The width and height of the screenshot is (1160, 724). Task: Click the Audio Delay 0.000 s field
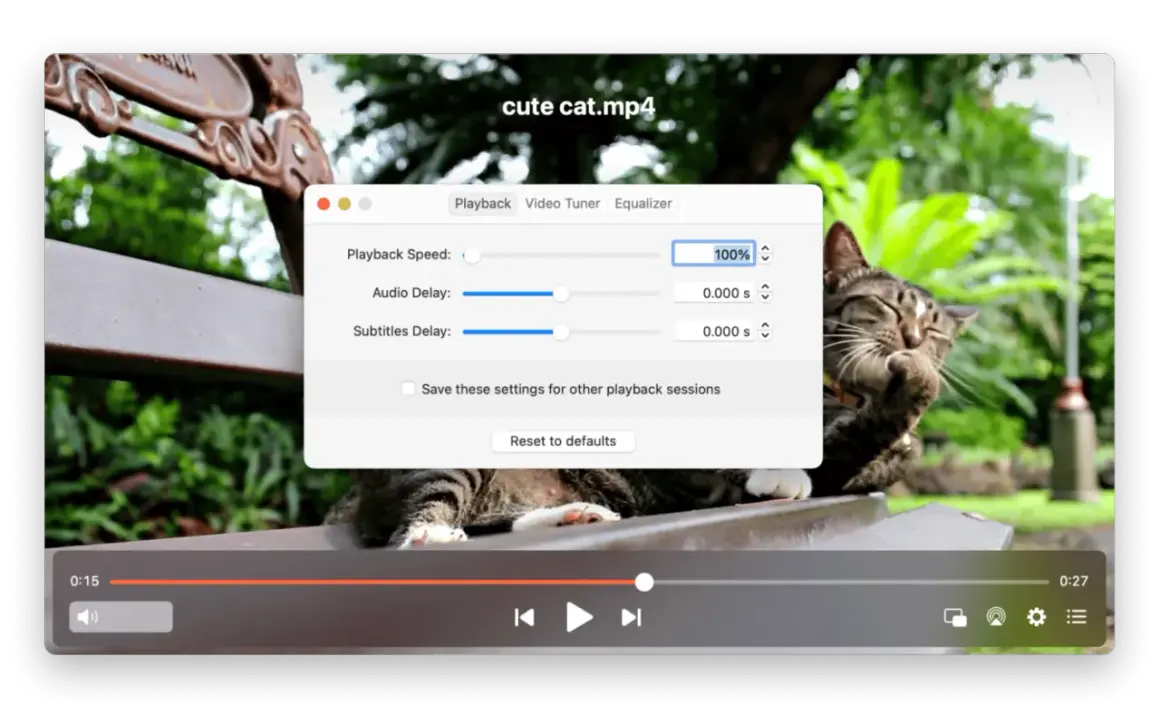coord(713,293)
